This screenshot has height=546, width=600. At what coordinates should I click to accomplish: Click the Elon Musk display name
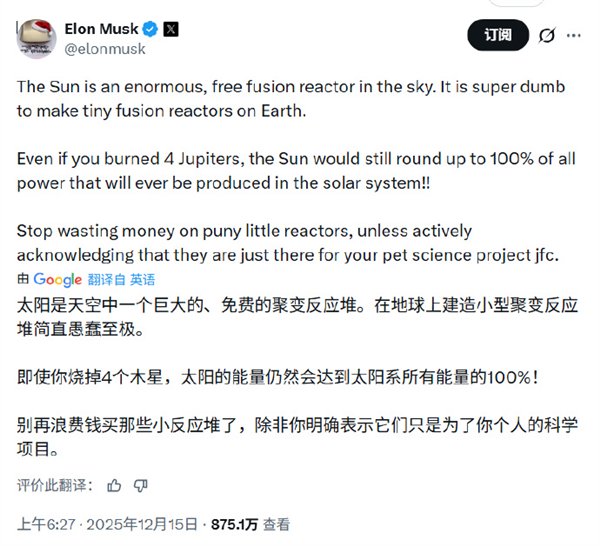coord(103,28)
